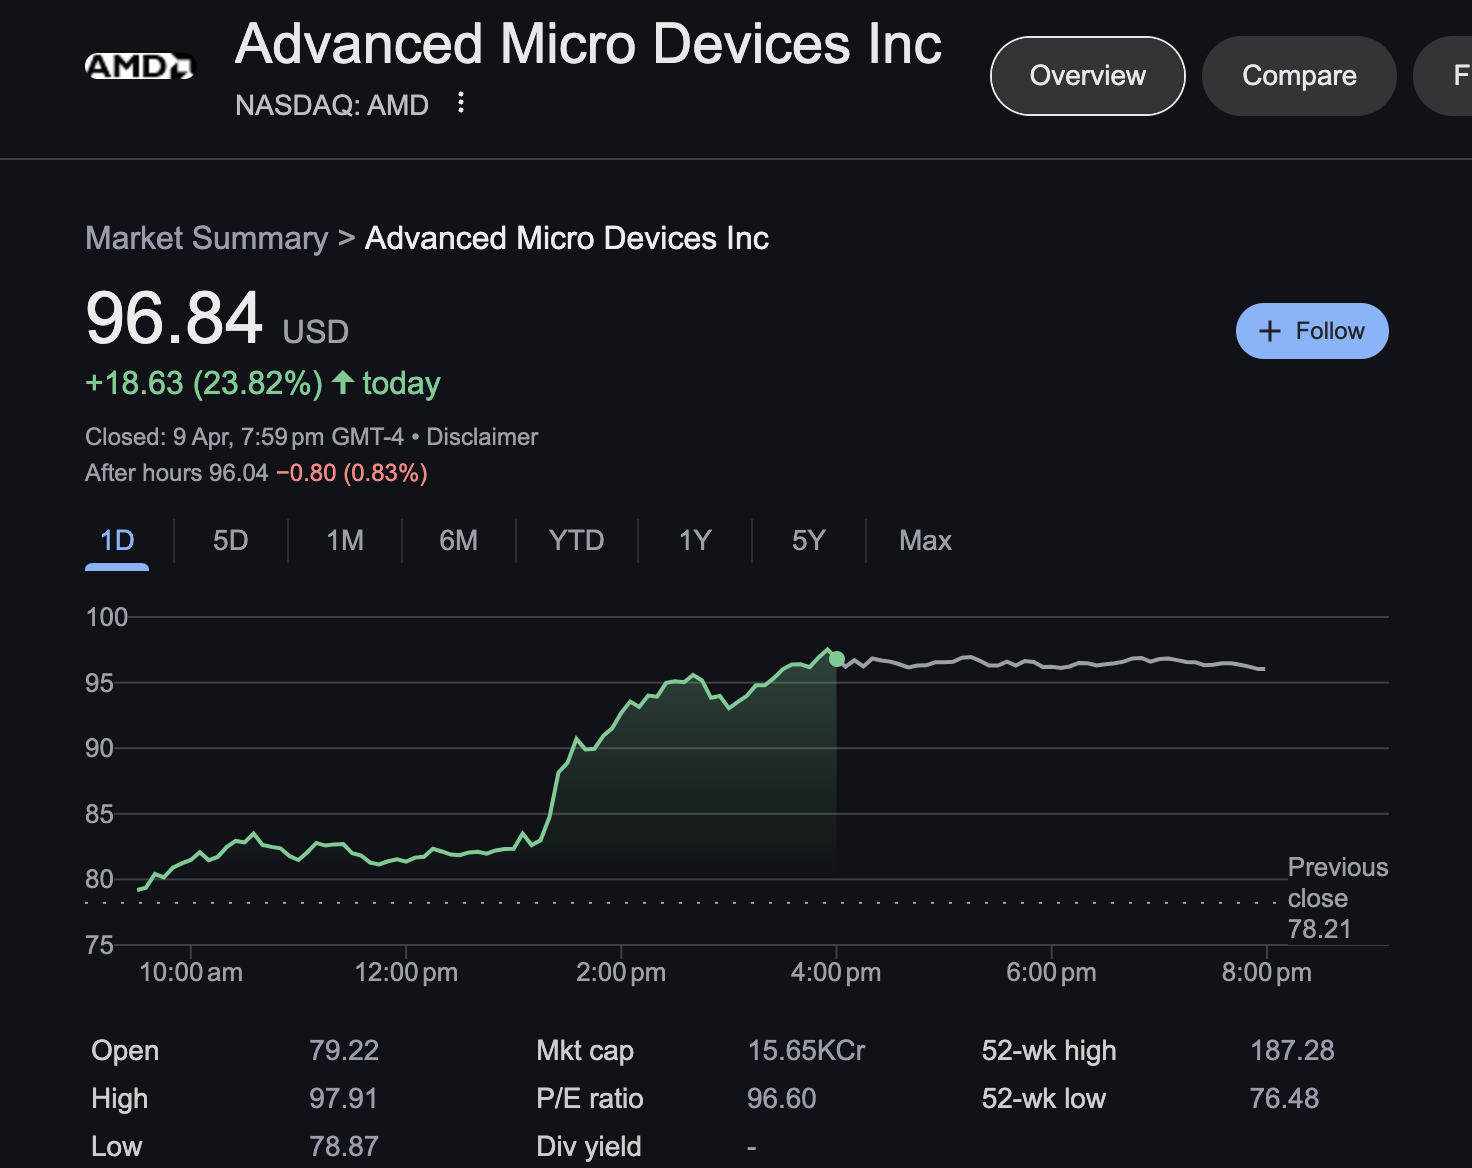Click the Open value 79.22
The height and width of the screenshot is (1168, 1472).
344,1051
